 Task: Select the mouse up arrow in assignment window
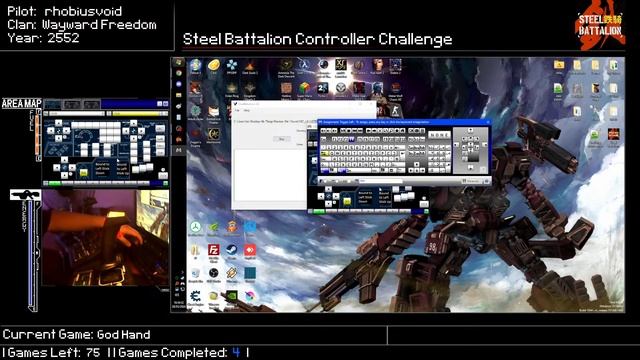(x=470, y=130)
